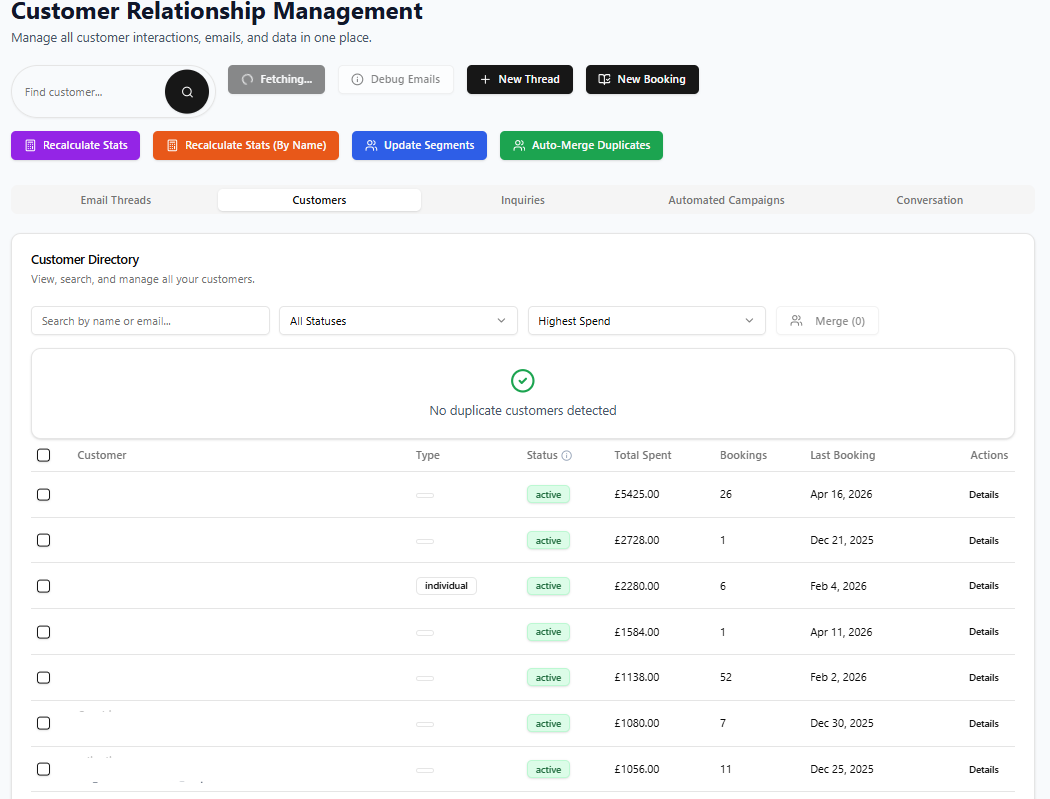Click the Dec 21, 2025 date cell

tap(842, 540)
